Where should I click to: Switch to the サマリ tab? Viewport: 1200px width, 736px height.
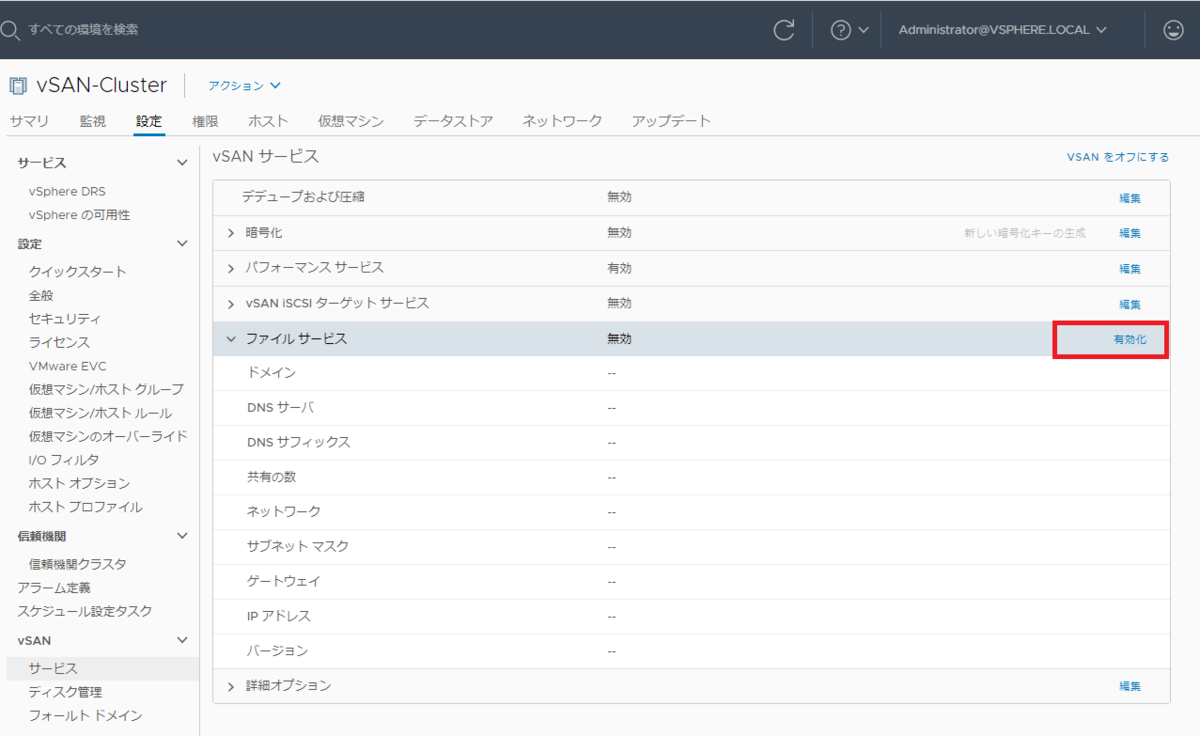click(29, 121)
